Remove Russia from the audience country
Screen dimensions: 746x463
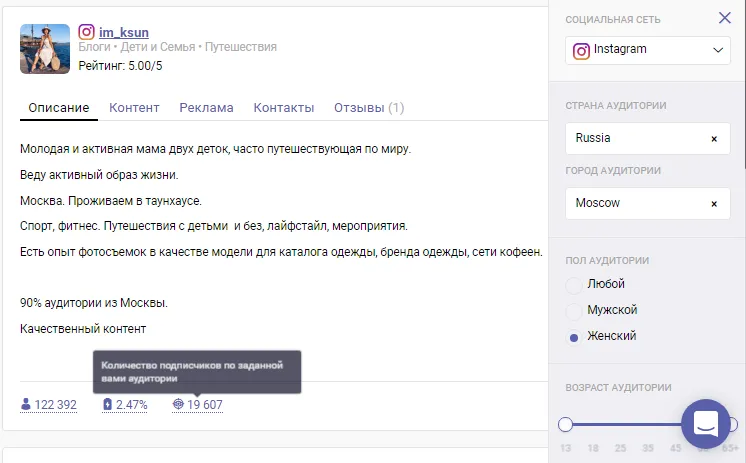point(714,139)
